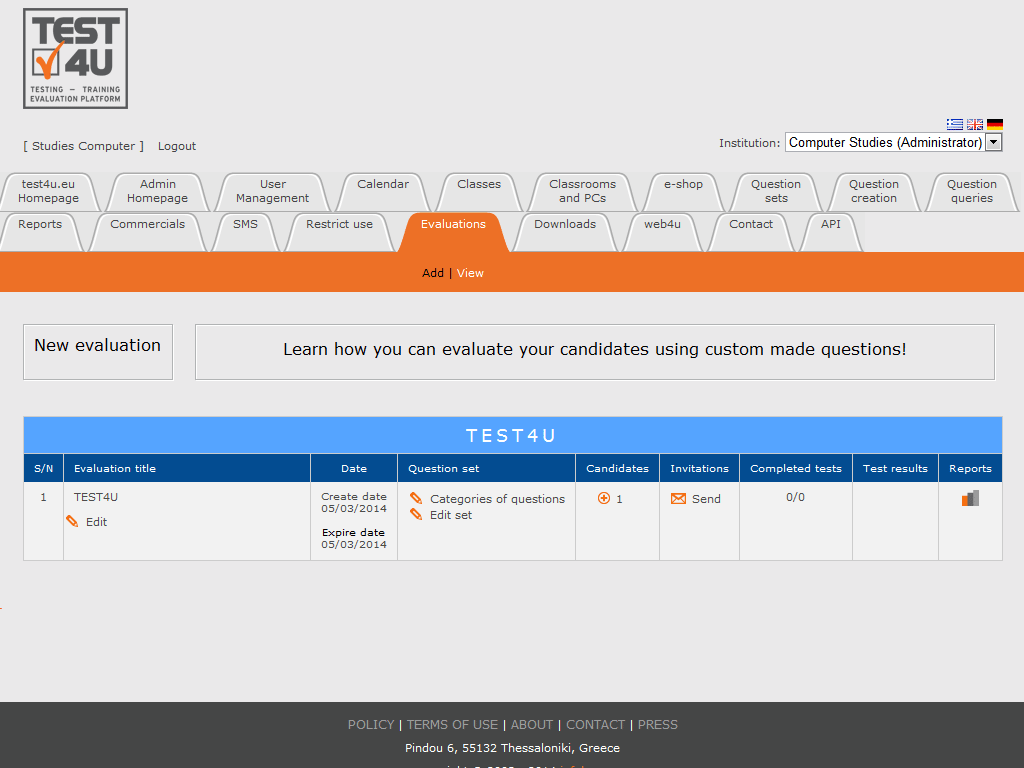The width and height of the screenshot is (1024, 768).
Task: Click the Evaluation title column header
Action: [187, 468]
